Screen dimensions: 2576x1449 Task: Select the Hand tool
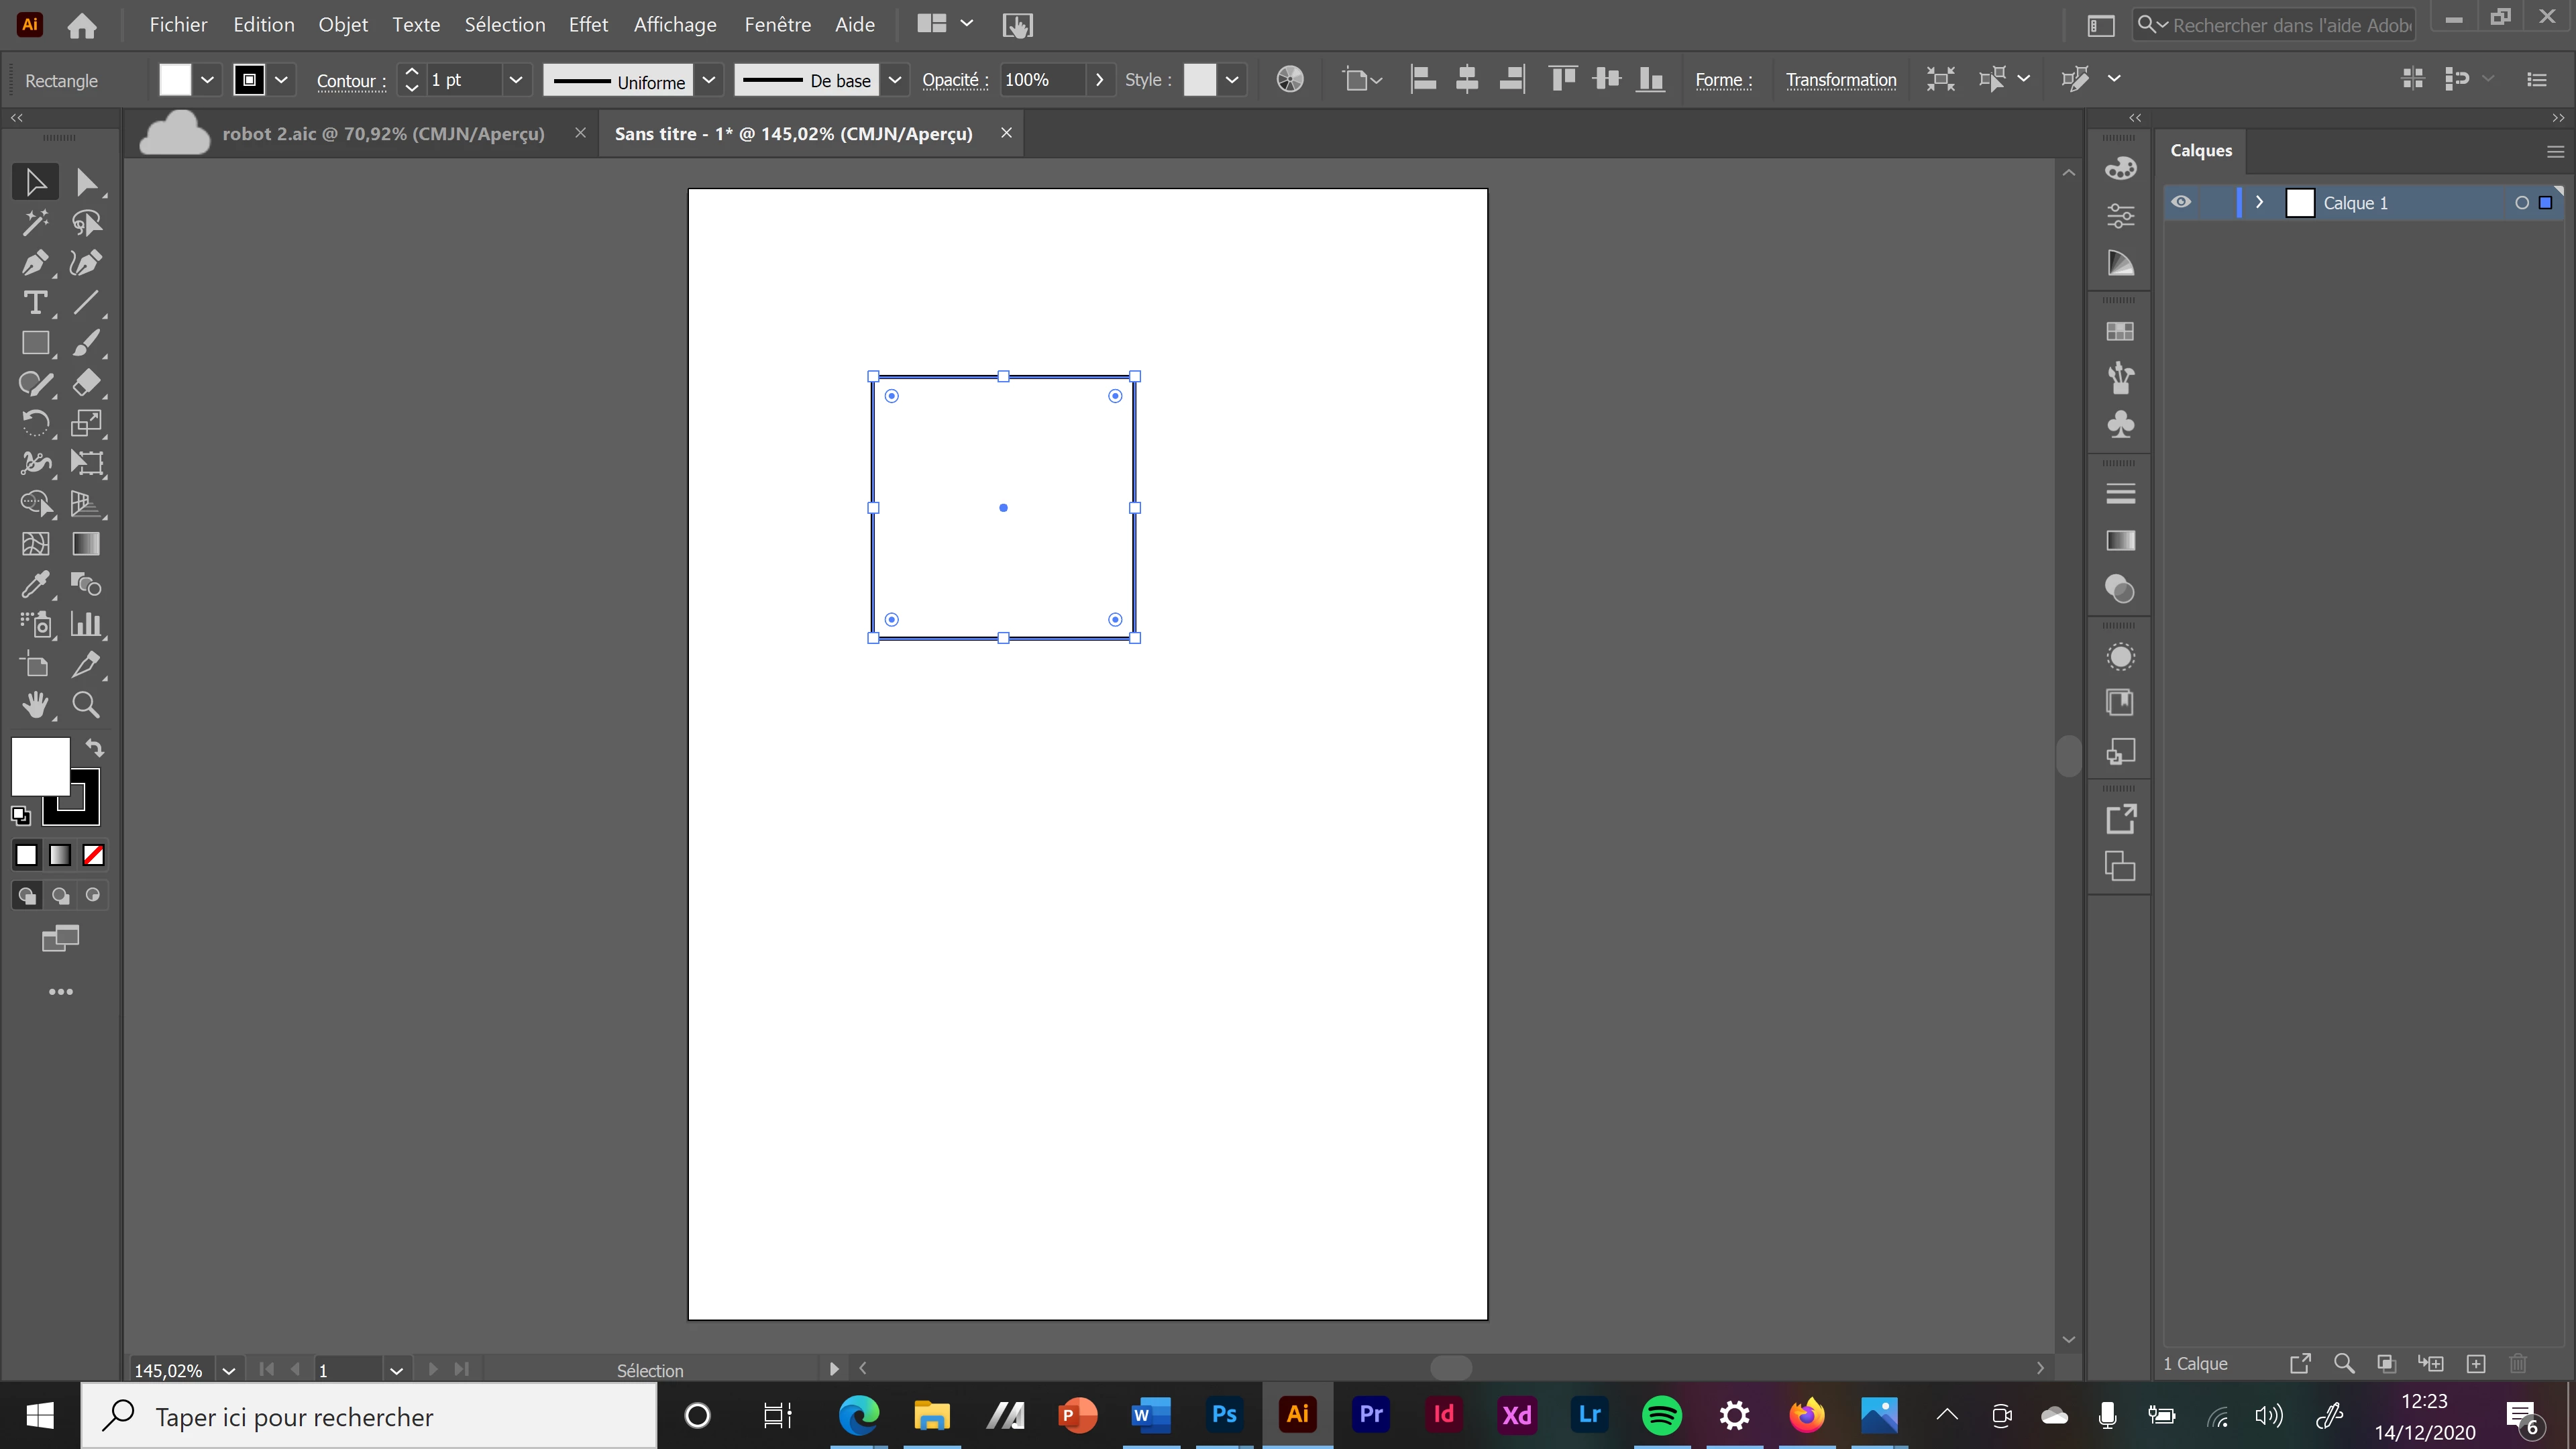tap(34, 705)
